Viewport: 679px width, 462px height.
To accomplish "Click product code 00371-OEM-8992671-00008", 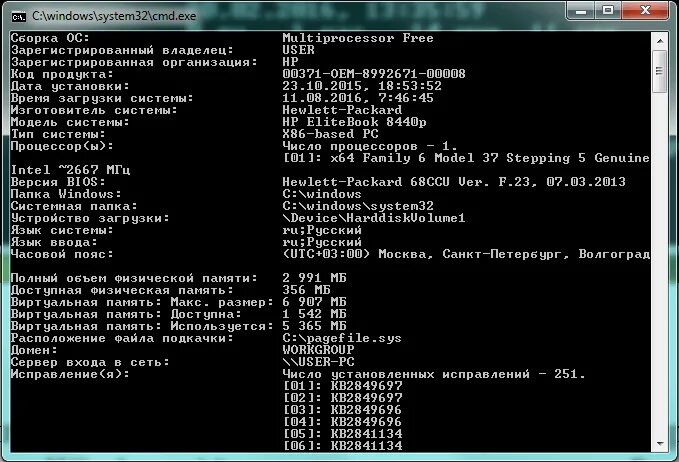I will click(374, 74).
